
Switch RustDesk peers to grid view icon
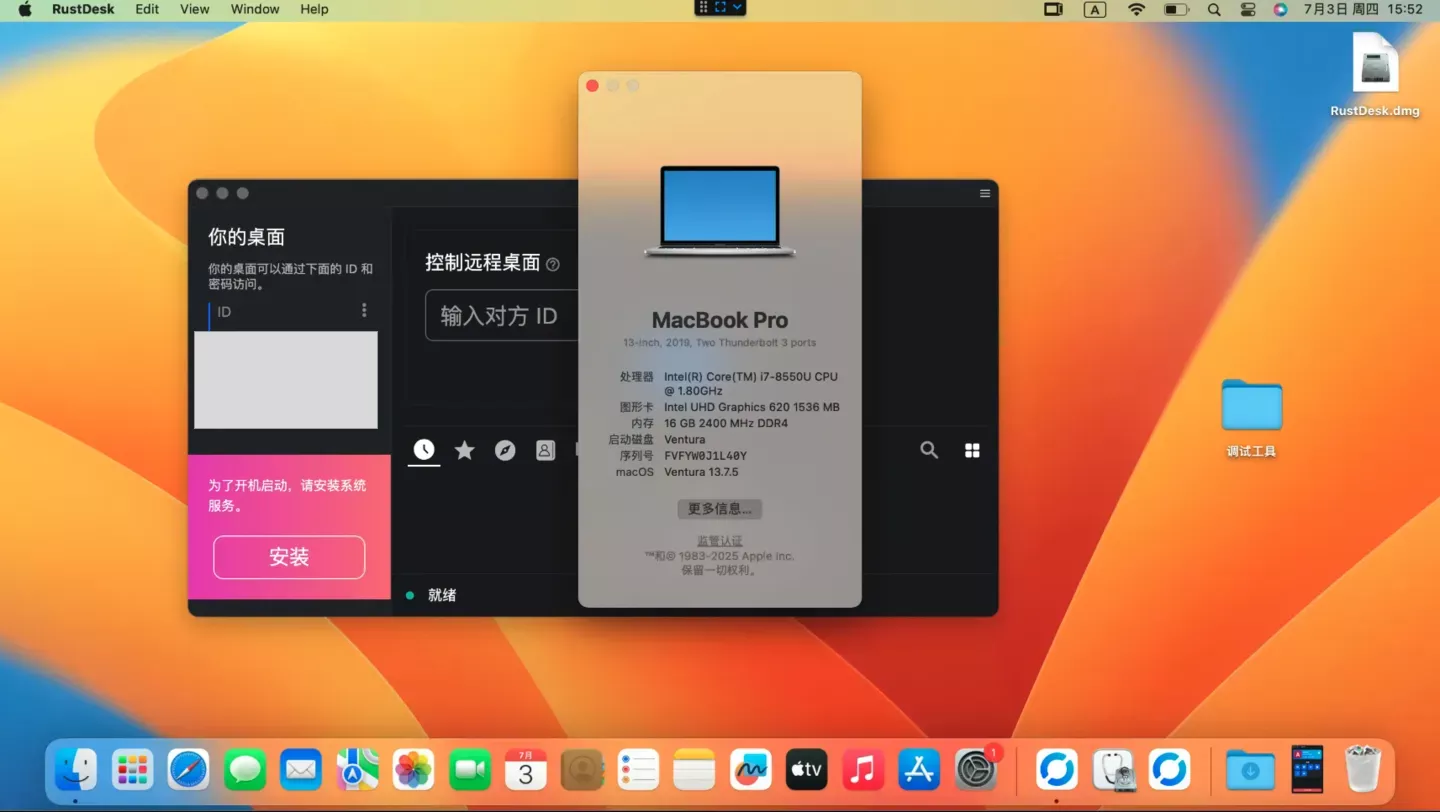(x=972, y=450)
